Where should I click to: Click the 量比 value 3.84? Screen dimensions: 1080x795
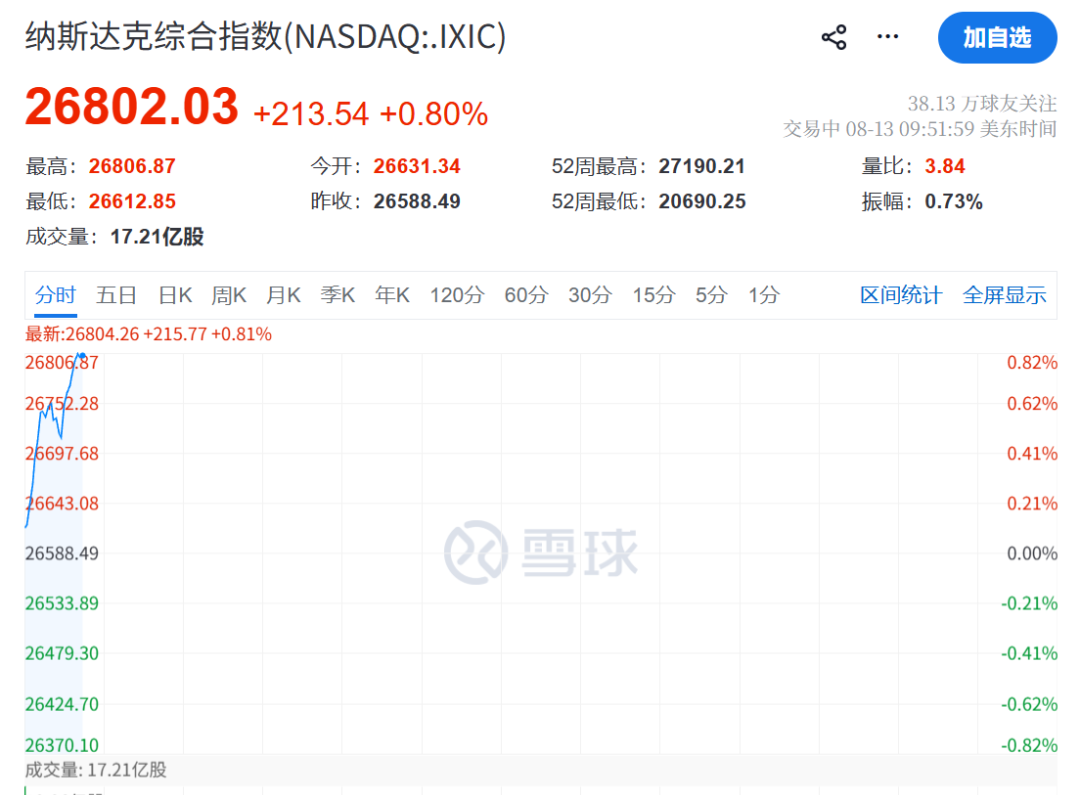tap(944, 166)
